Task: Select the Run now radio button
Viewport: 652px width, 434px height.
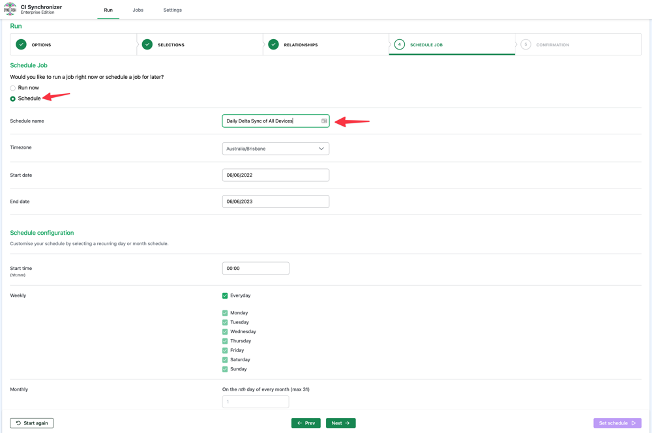Action: (13, 88)
